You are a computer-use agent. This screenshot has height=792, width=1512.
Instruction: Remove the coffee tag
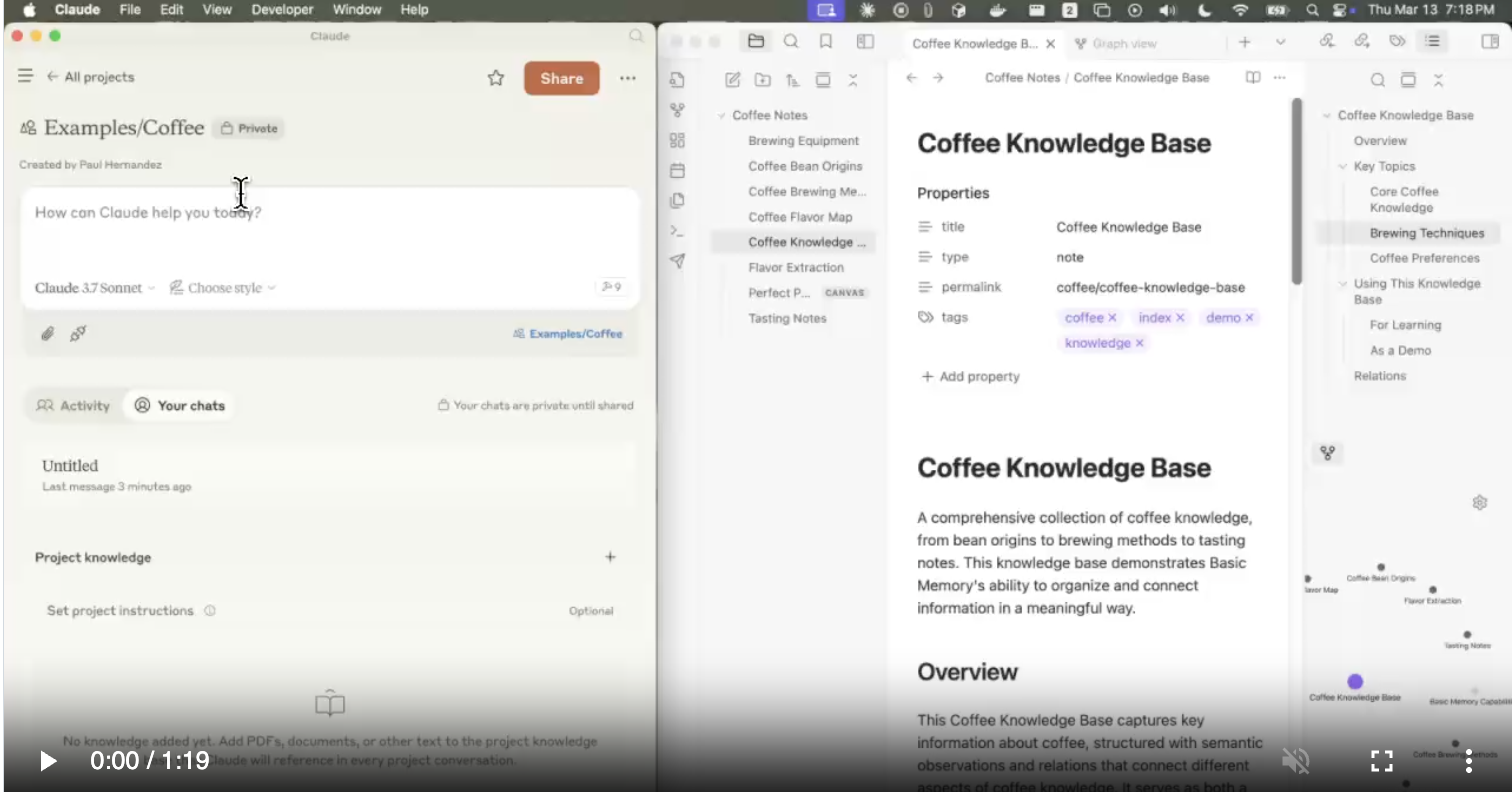[1112, 318]
